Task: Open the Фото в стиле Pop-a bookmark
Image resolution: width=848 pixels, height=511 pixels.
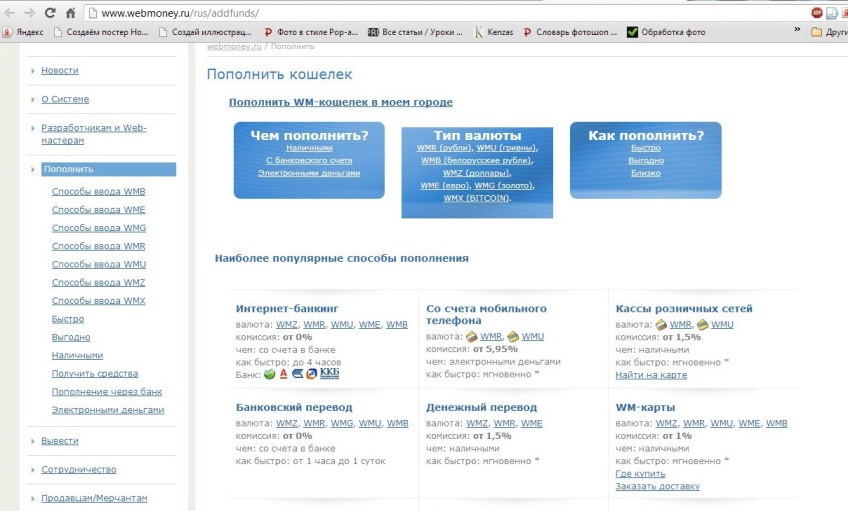Action: [x=311, y=32]
